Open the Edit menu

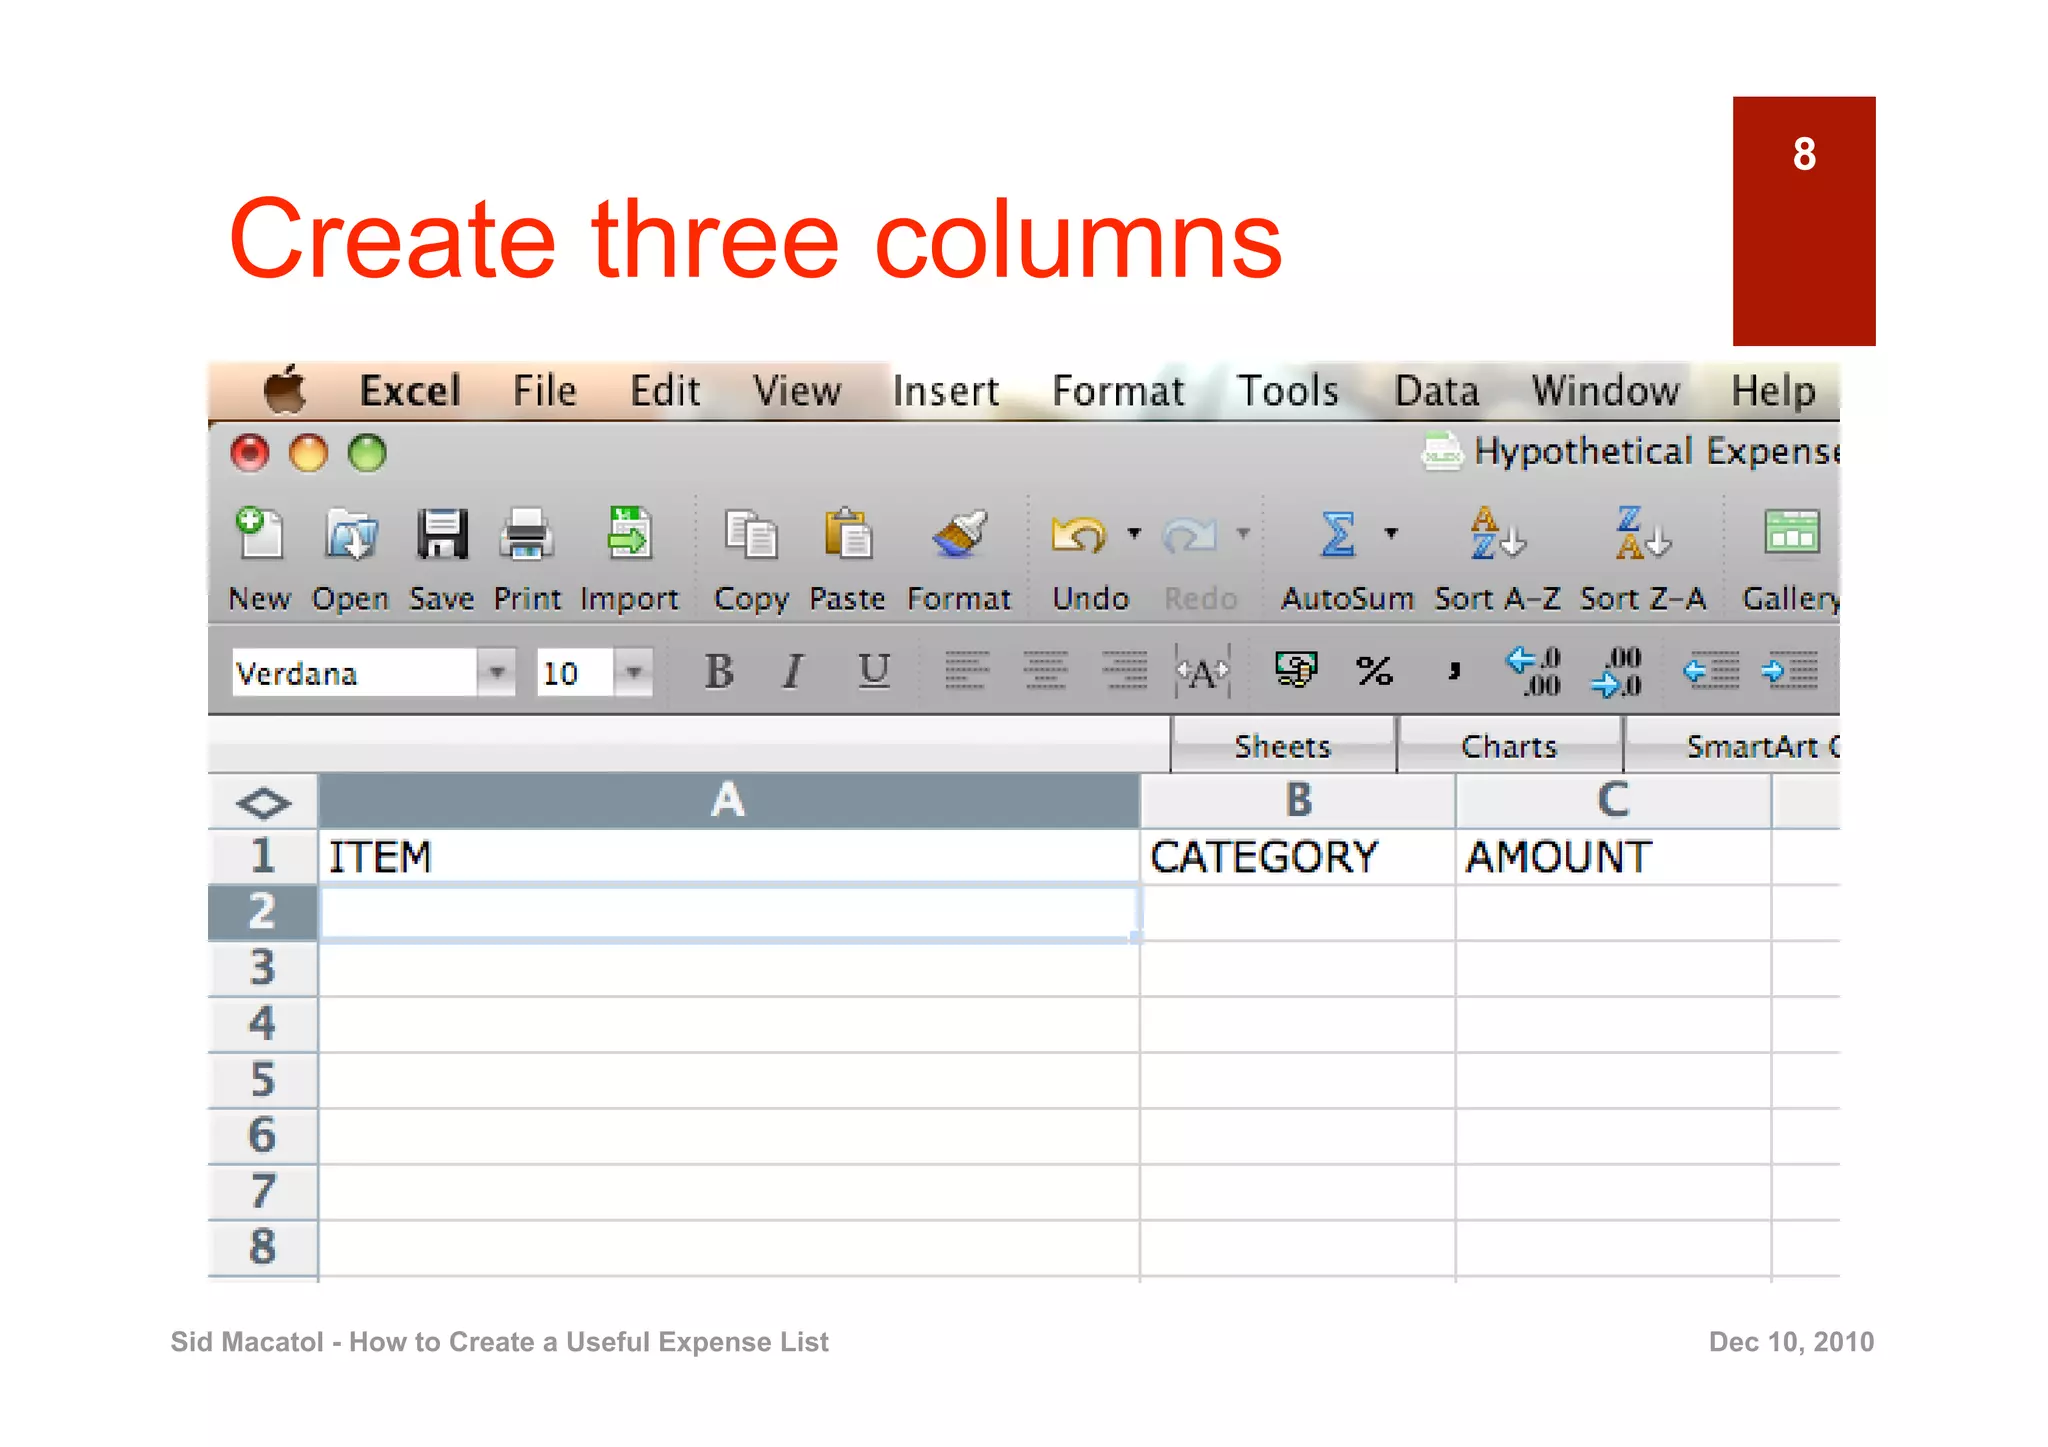click(665, 390)
